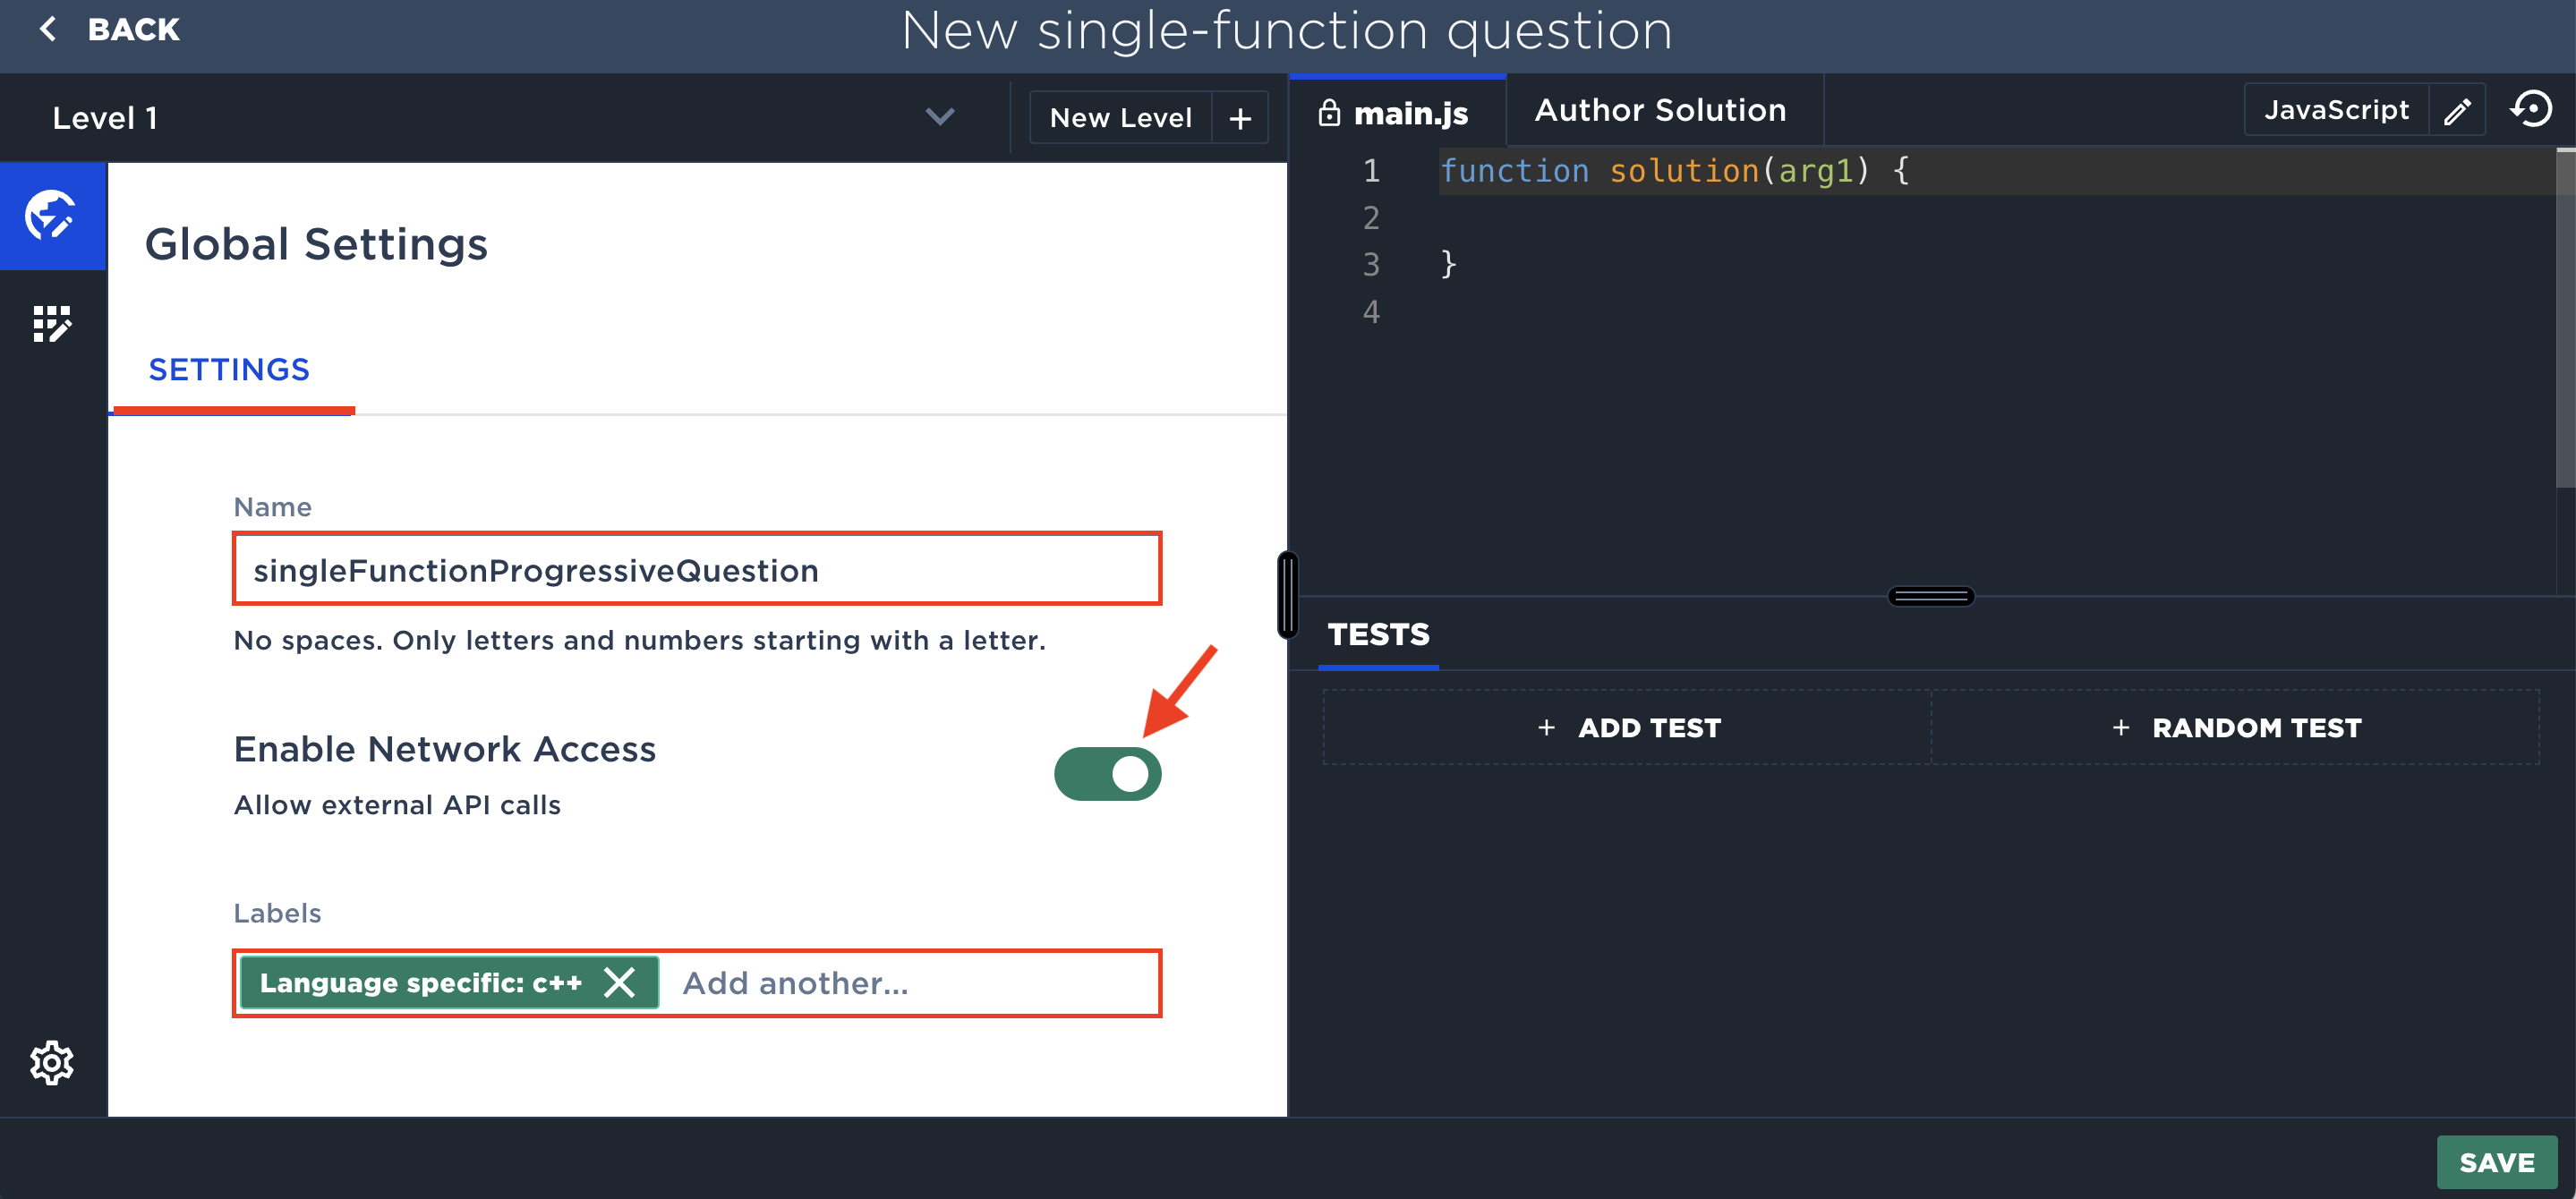Select the SETTINGS tab
This screenshot has height=1199, width=2576.
click(x=230, y=370)
